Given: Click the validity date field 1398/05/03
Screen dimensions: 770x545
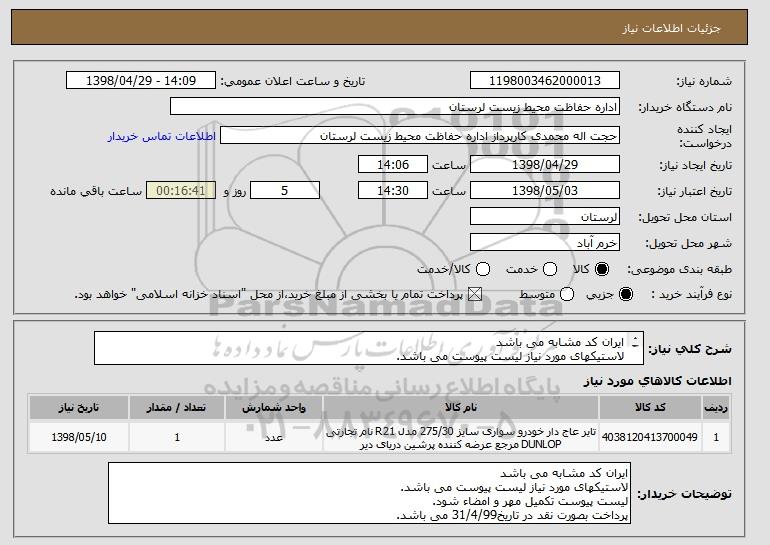Looking at the screenshot, I should pyautogui.click(x=545, y=191).
